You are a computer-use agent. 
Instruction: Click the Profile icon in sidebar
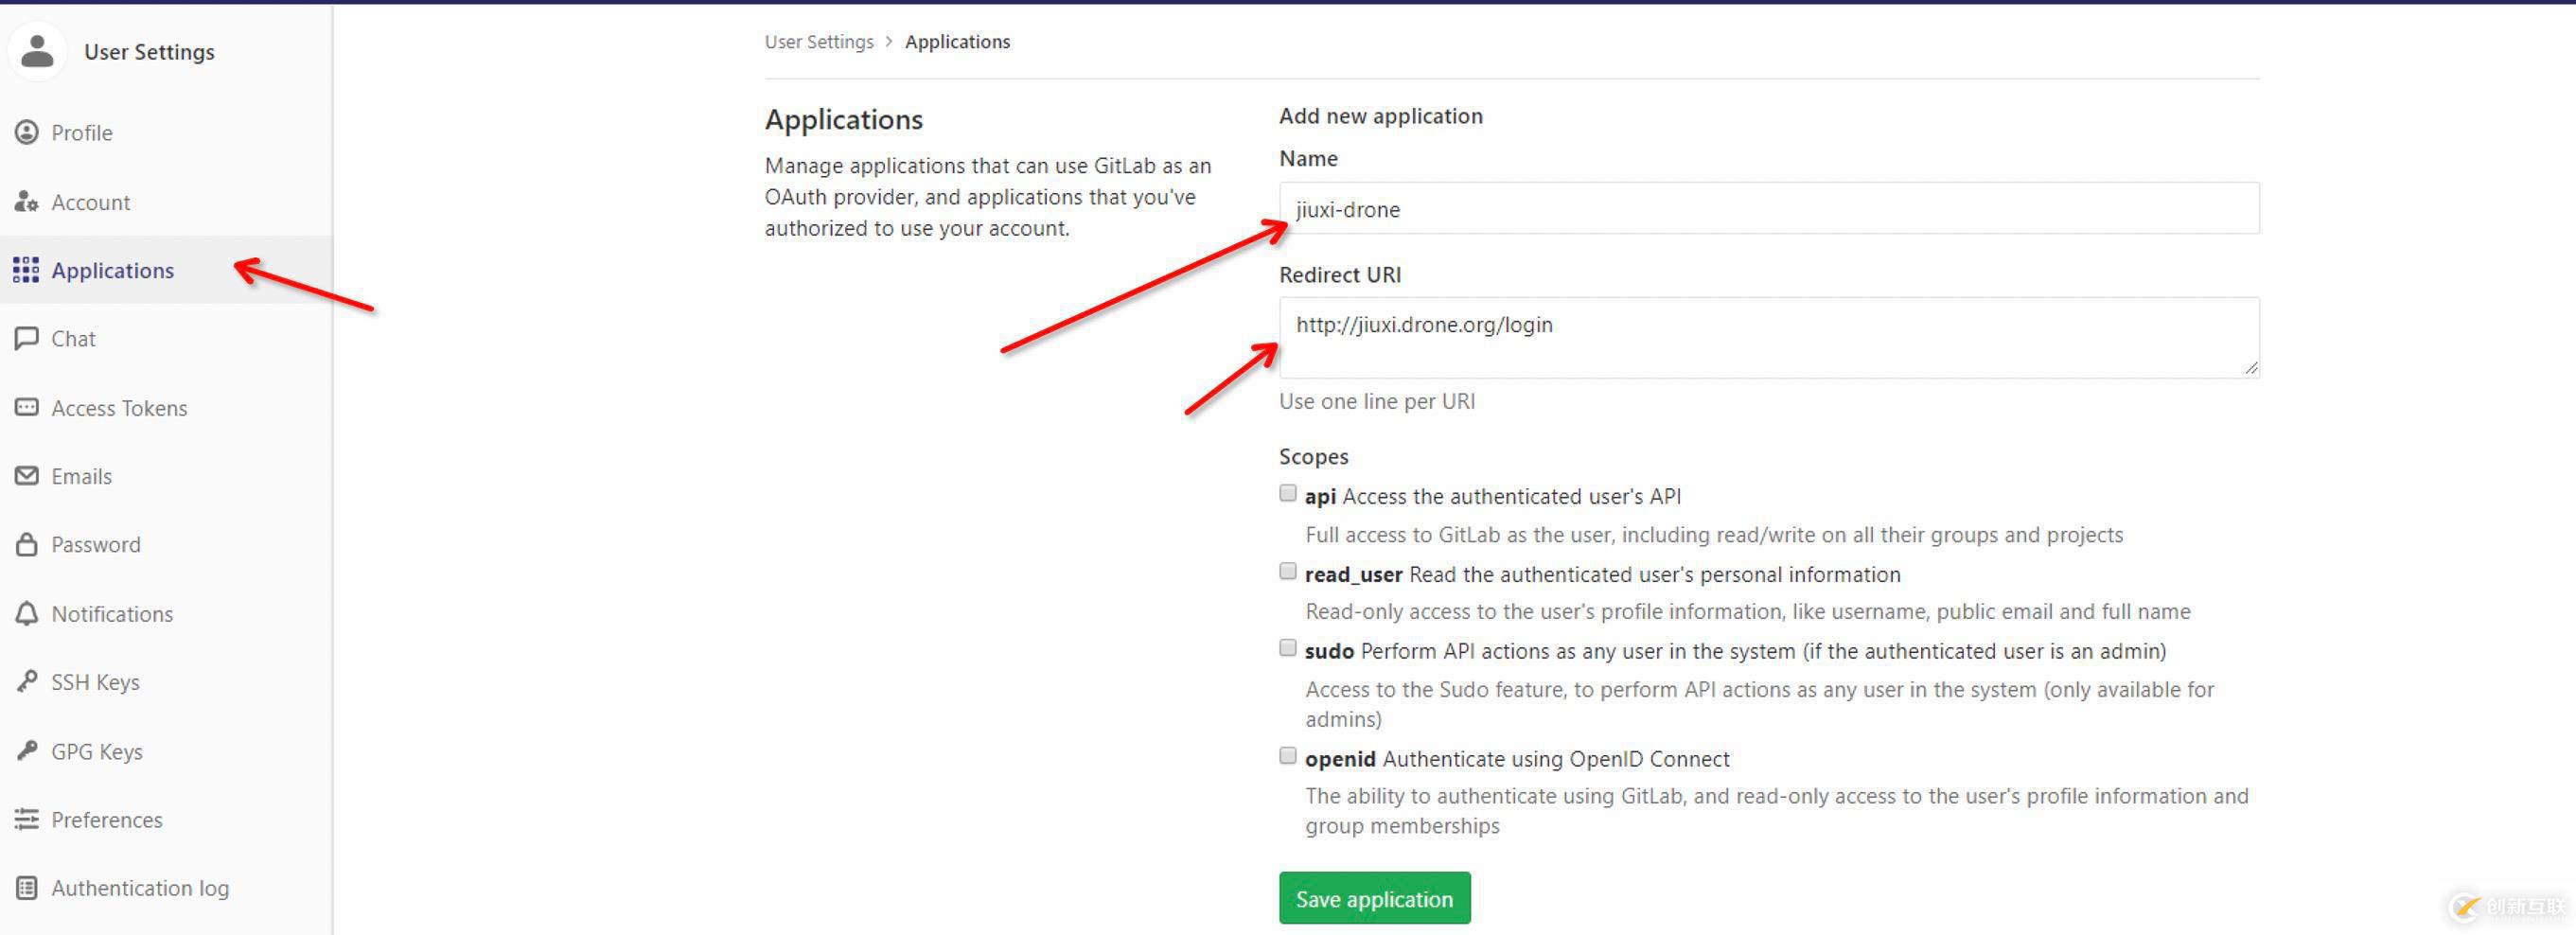pyautogui.click(x=27, y=133)
